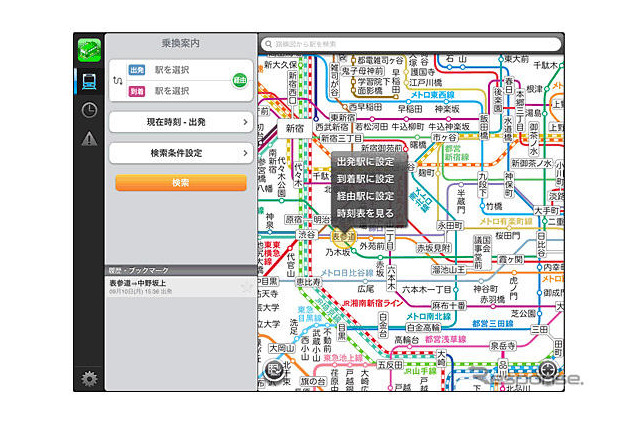Select the train route search sidebar icon
Screen dimensions: 640x426
(x=89, y=81)
